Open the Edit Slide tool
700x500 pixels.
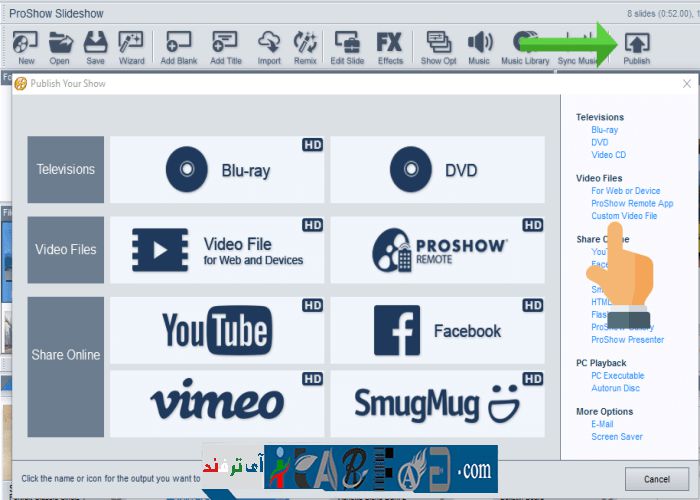tap(349, 46)
